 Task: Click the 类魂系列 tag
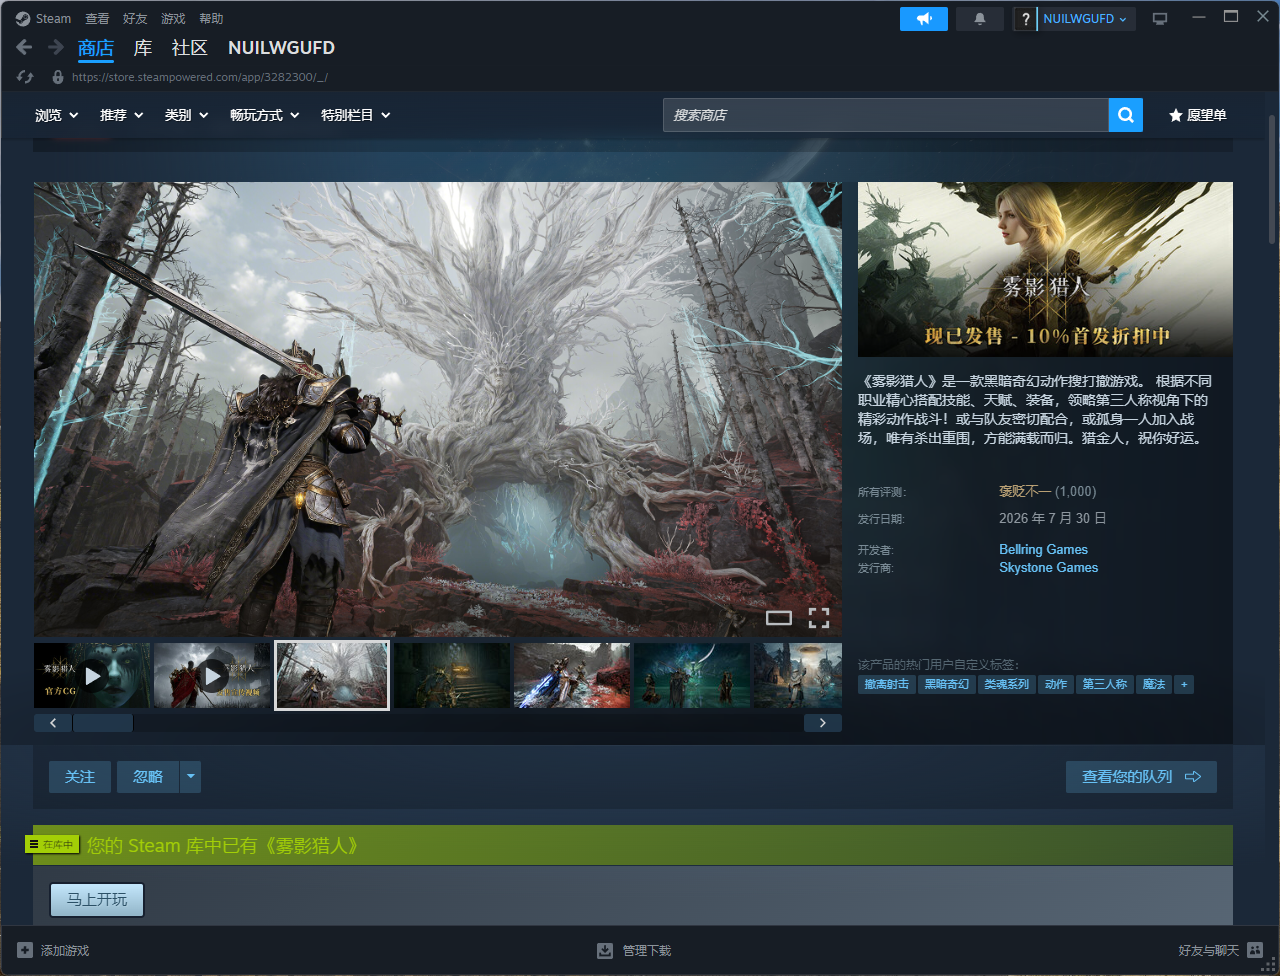[1006, 684]
